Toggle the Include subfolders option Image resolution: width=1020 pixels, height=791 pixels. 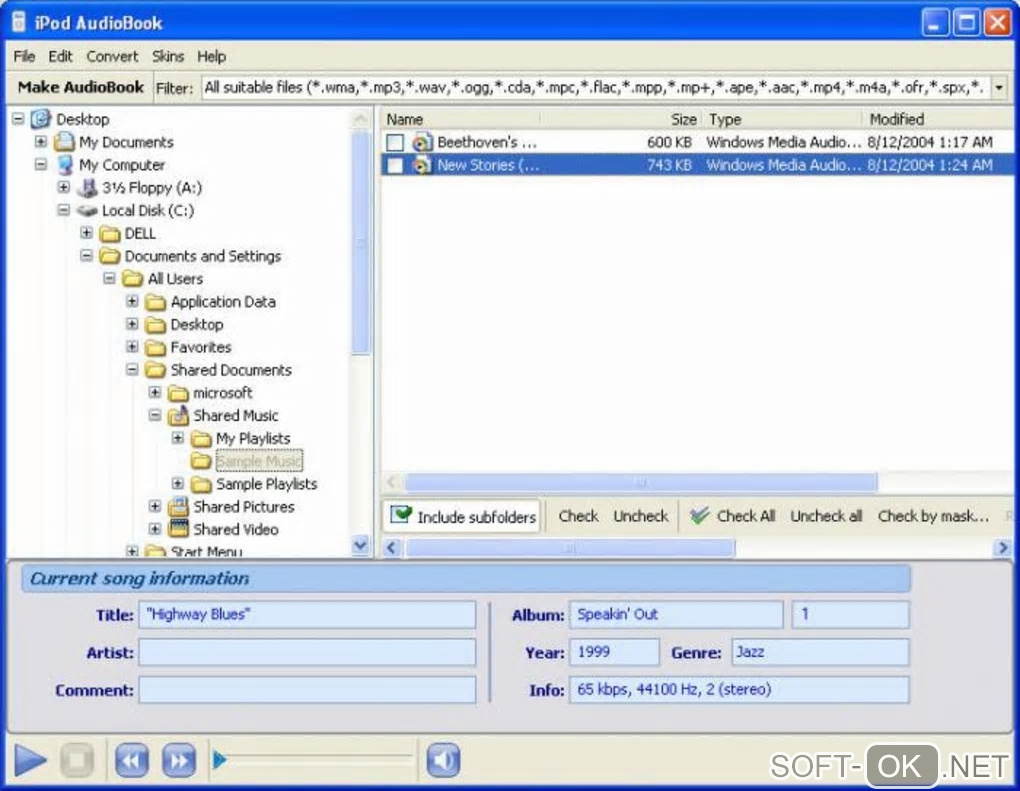pos(463,516)
